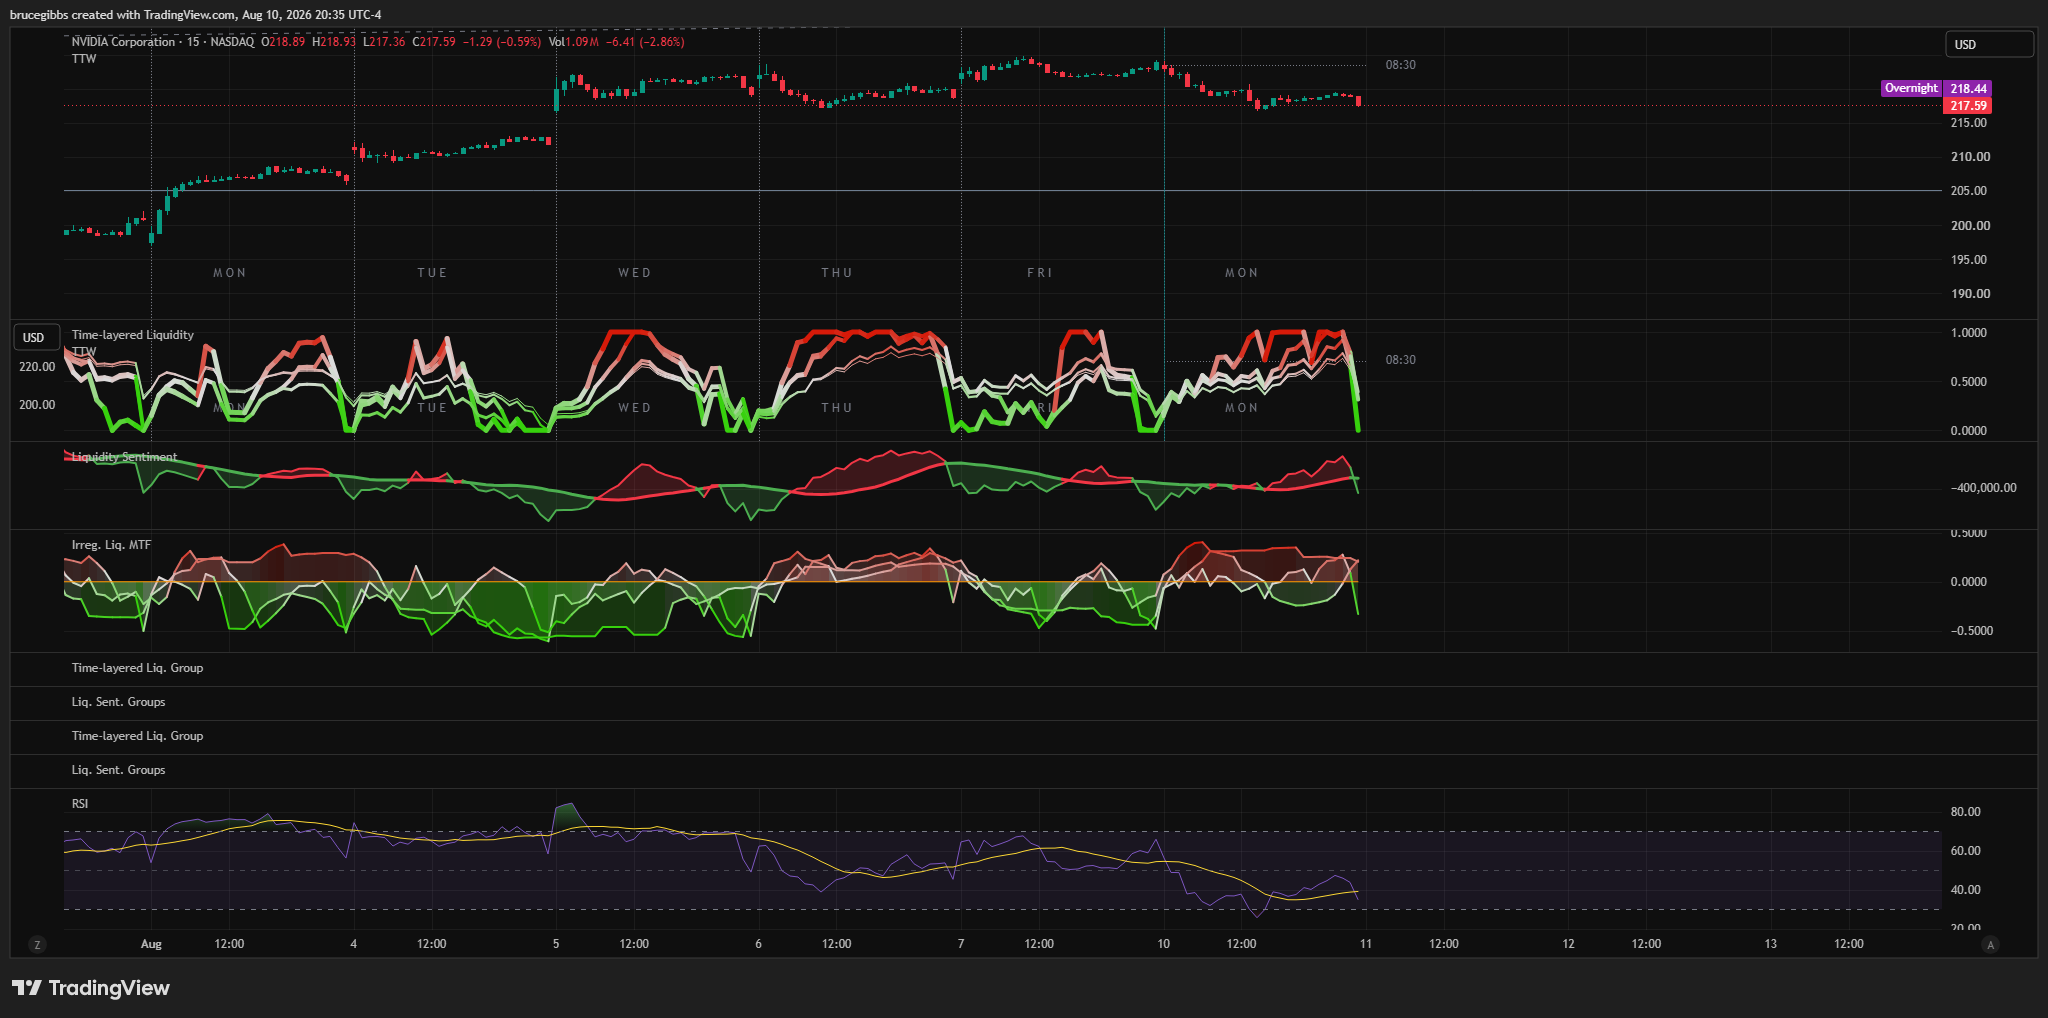Screen dimensions: 2048x1018
Task: Click the 1.0000 liquidity scale label
Action: (x=1969, y=333)
